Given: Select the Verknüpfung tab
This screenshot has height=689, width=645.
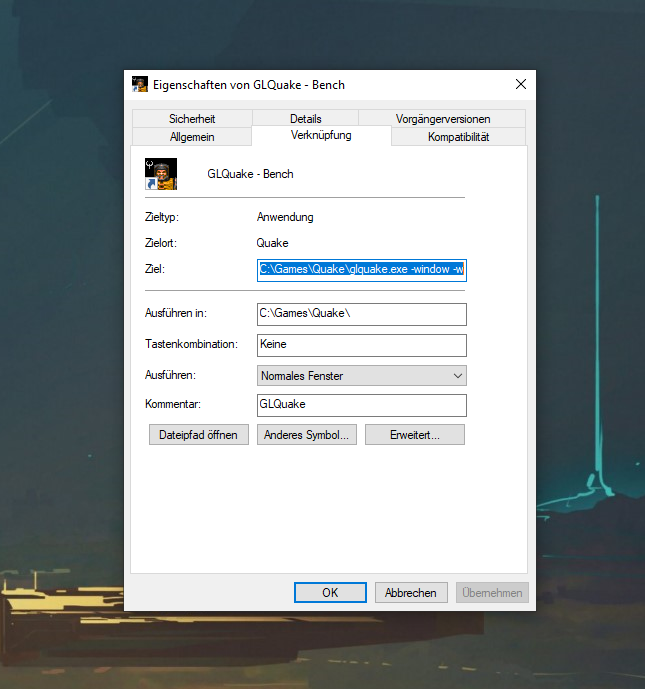Looking at the screenshot, I should tap(321, 135).
